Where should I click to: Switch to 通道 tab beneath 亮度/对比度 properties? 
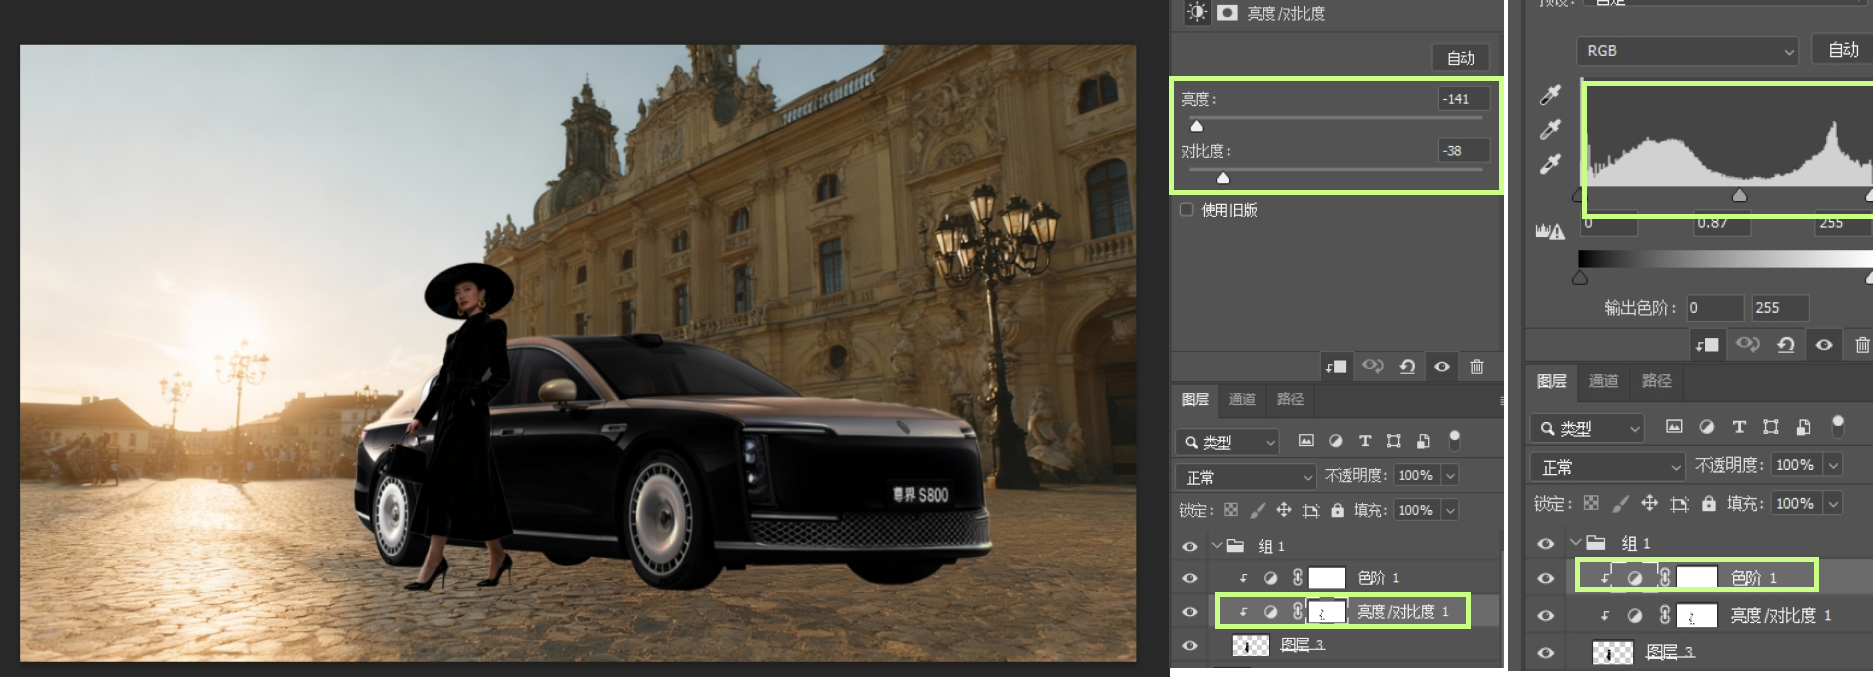pyautogui.click(x=1242, y=400)
